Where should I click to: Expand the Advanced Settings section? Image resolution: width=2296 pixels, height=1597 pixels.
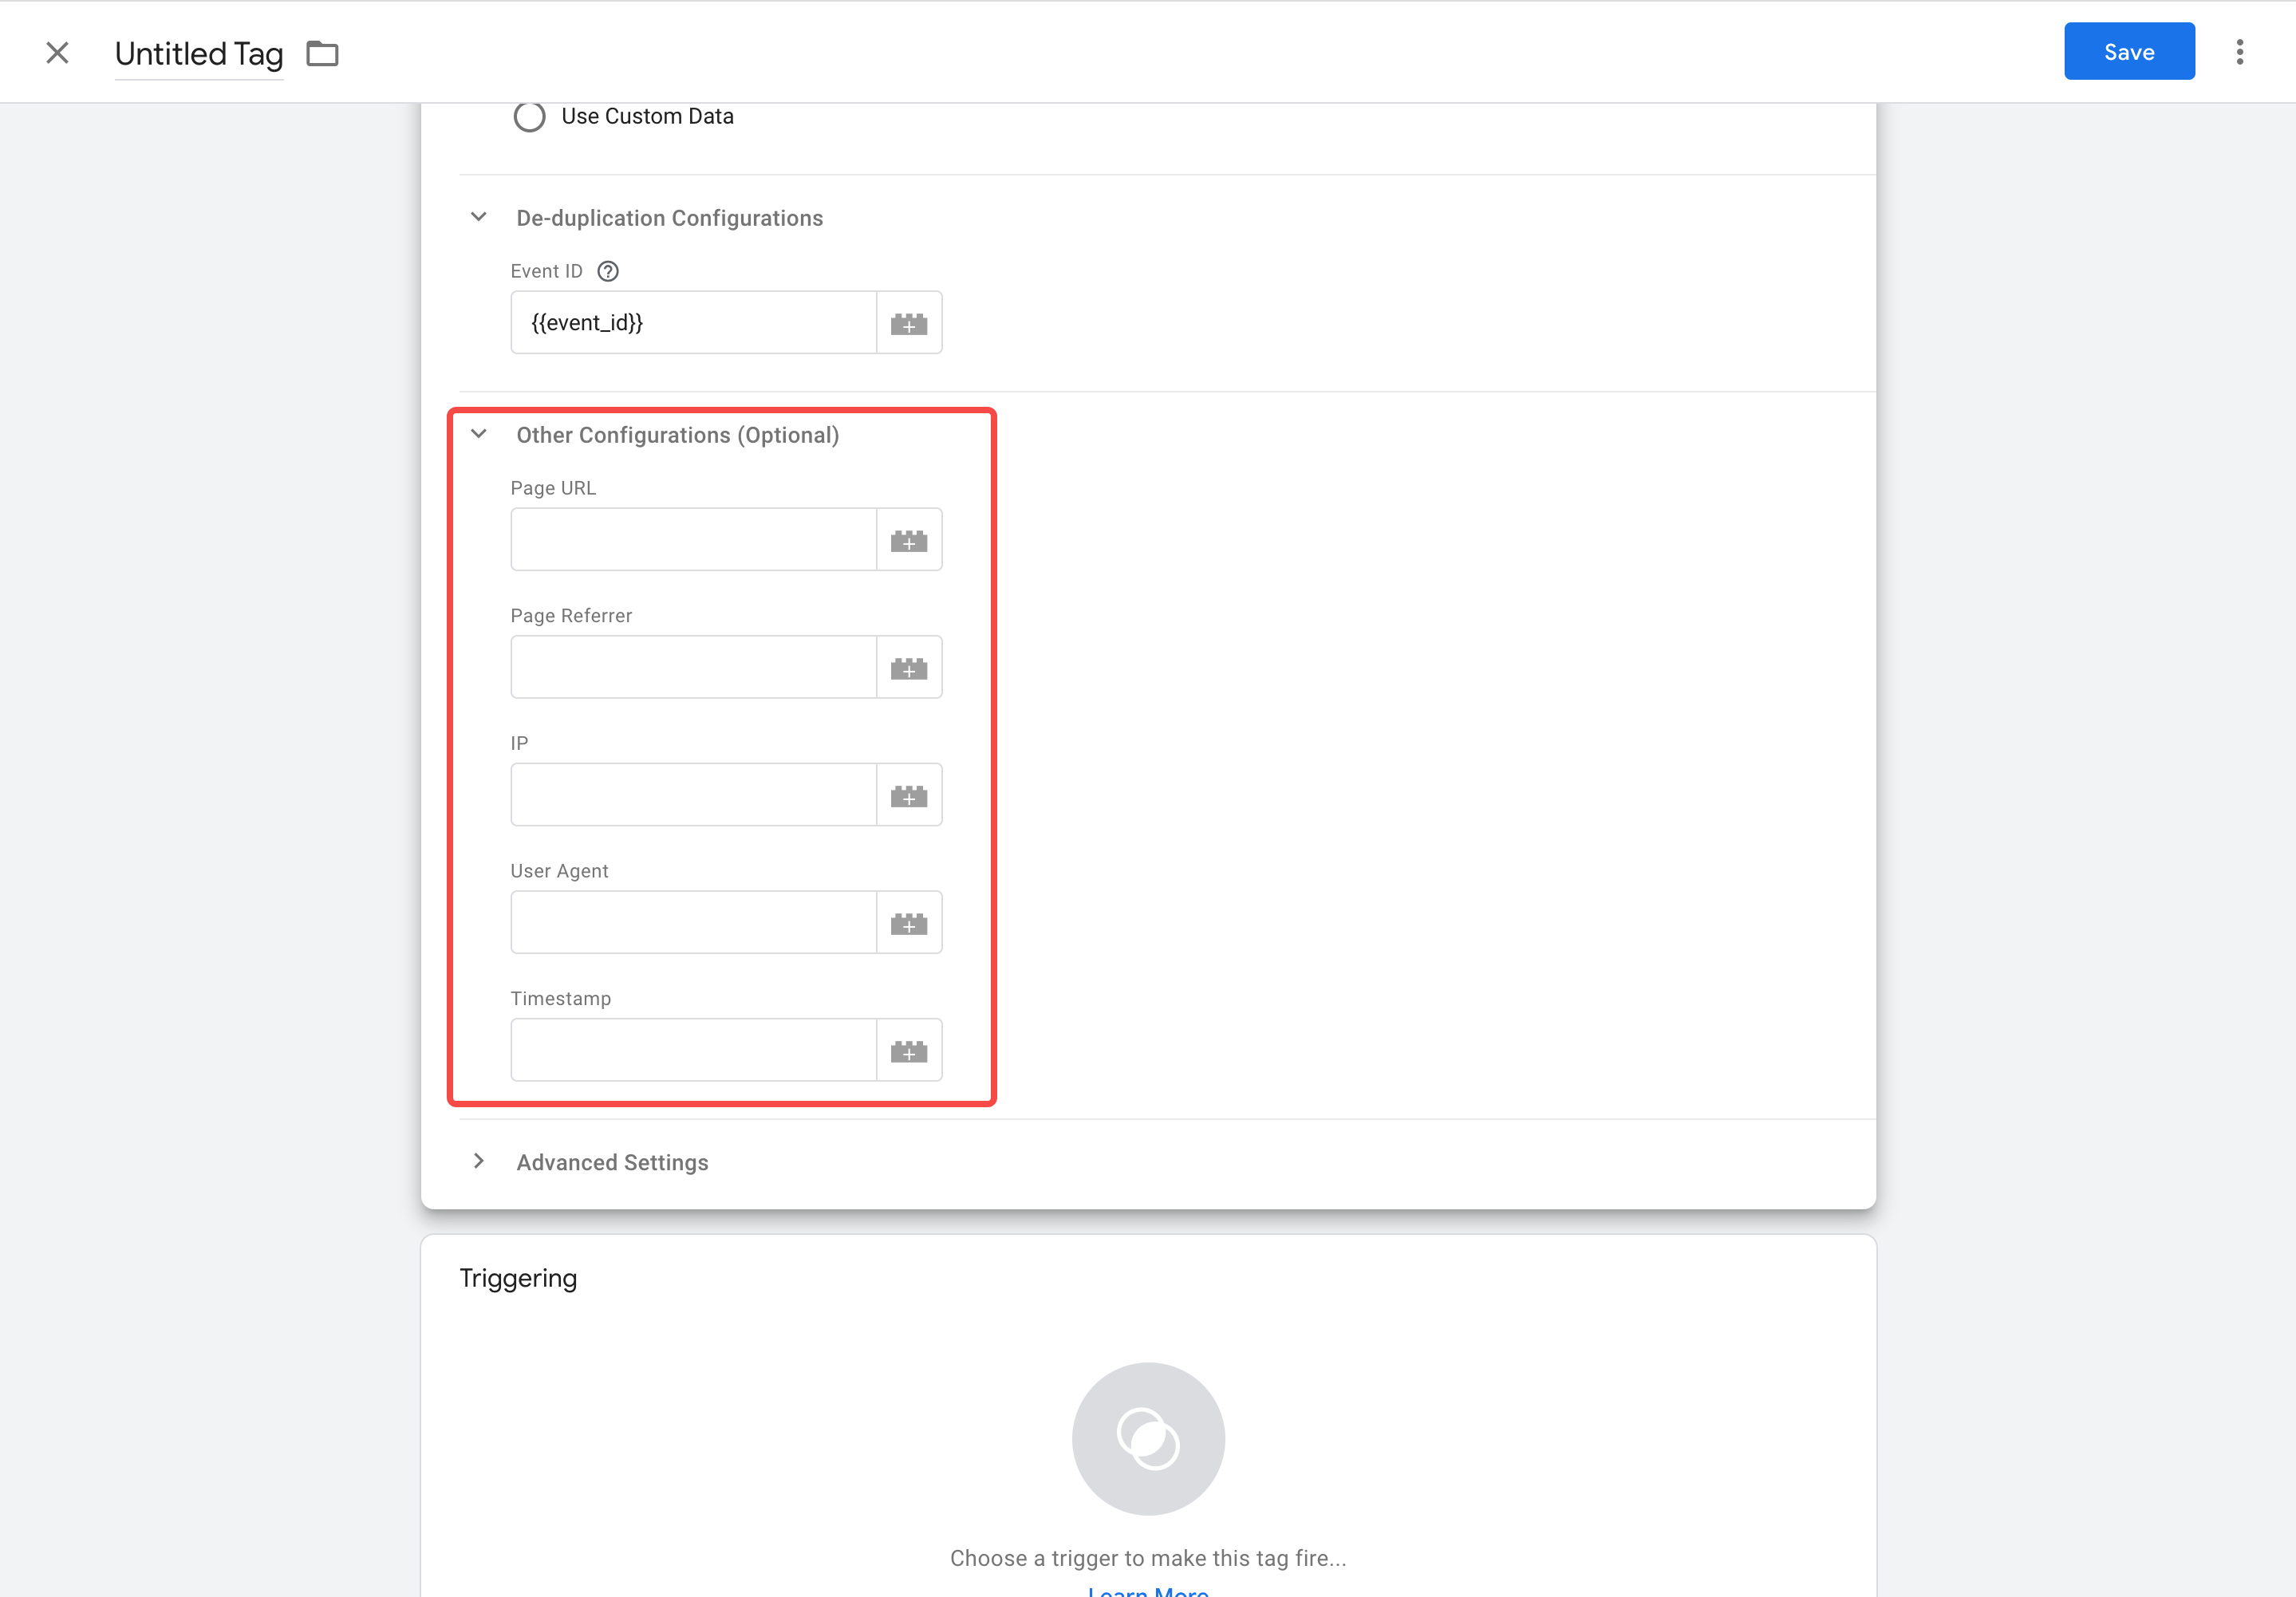478,1161
